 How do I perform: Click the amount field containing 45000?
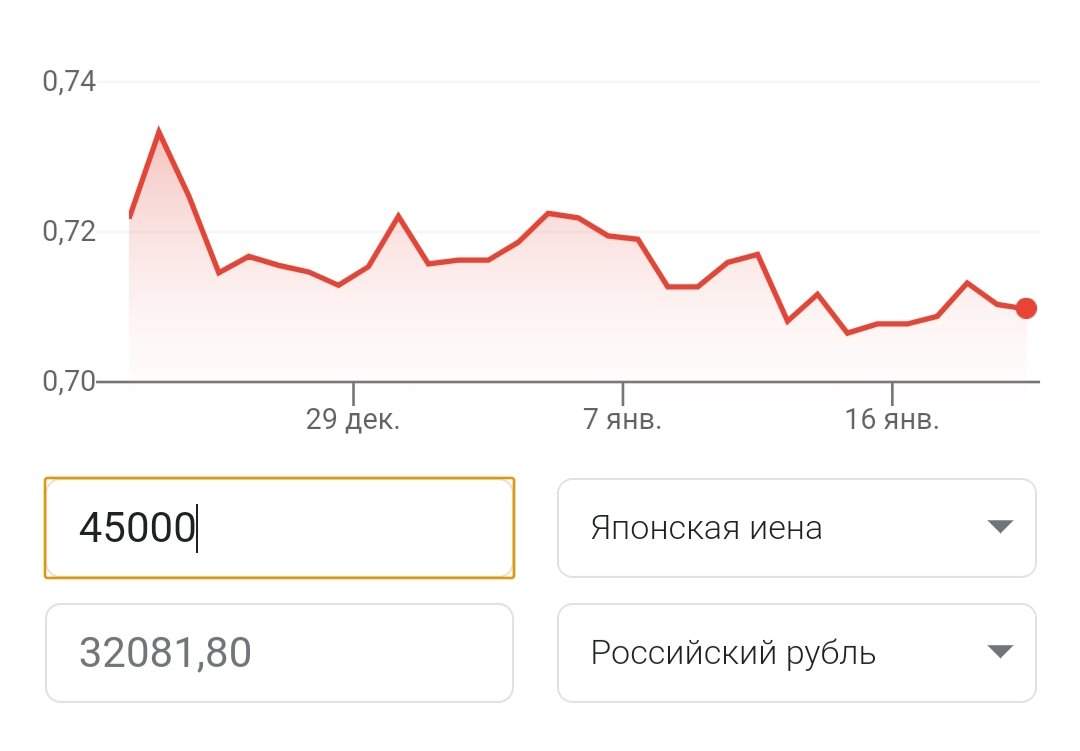279,527
